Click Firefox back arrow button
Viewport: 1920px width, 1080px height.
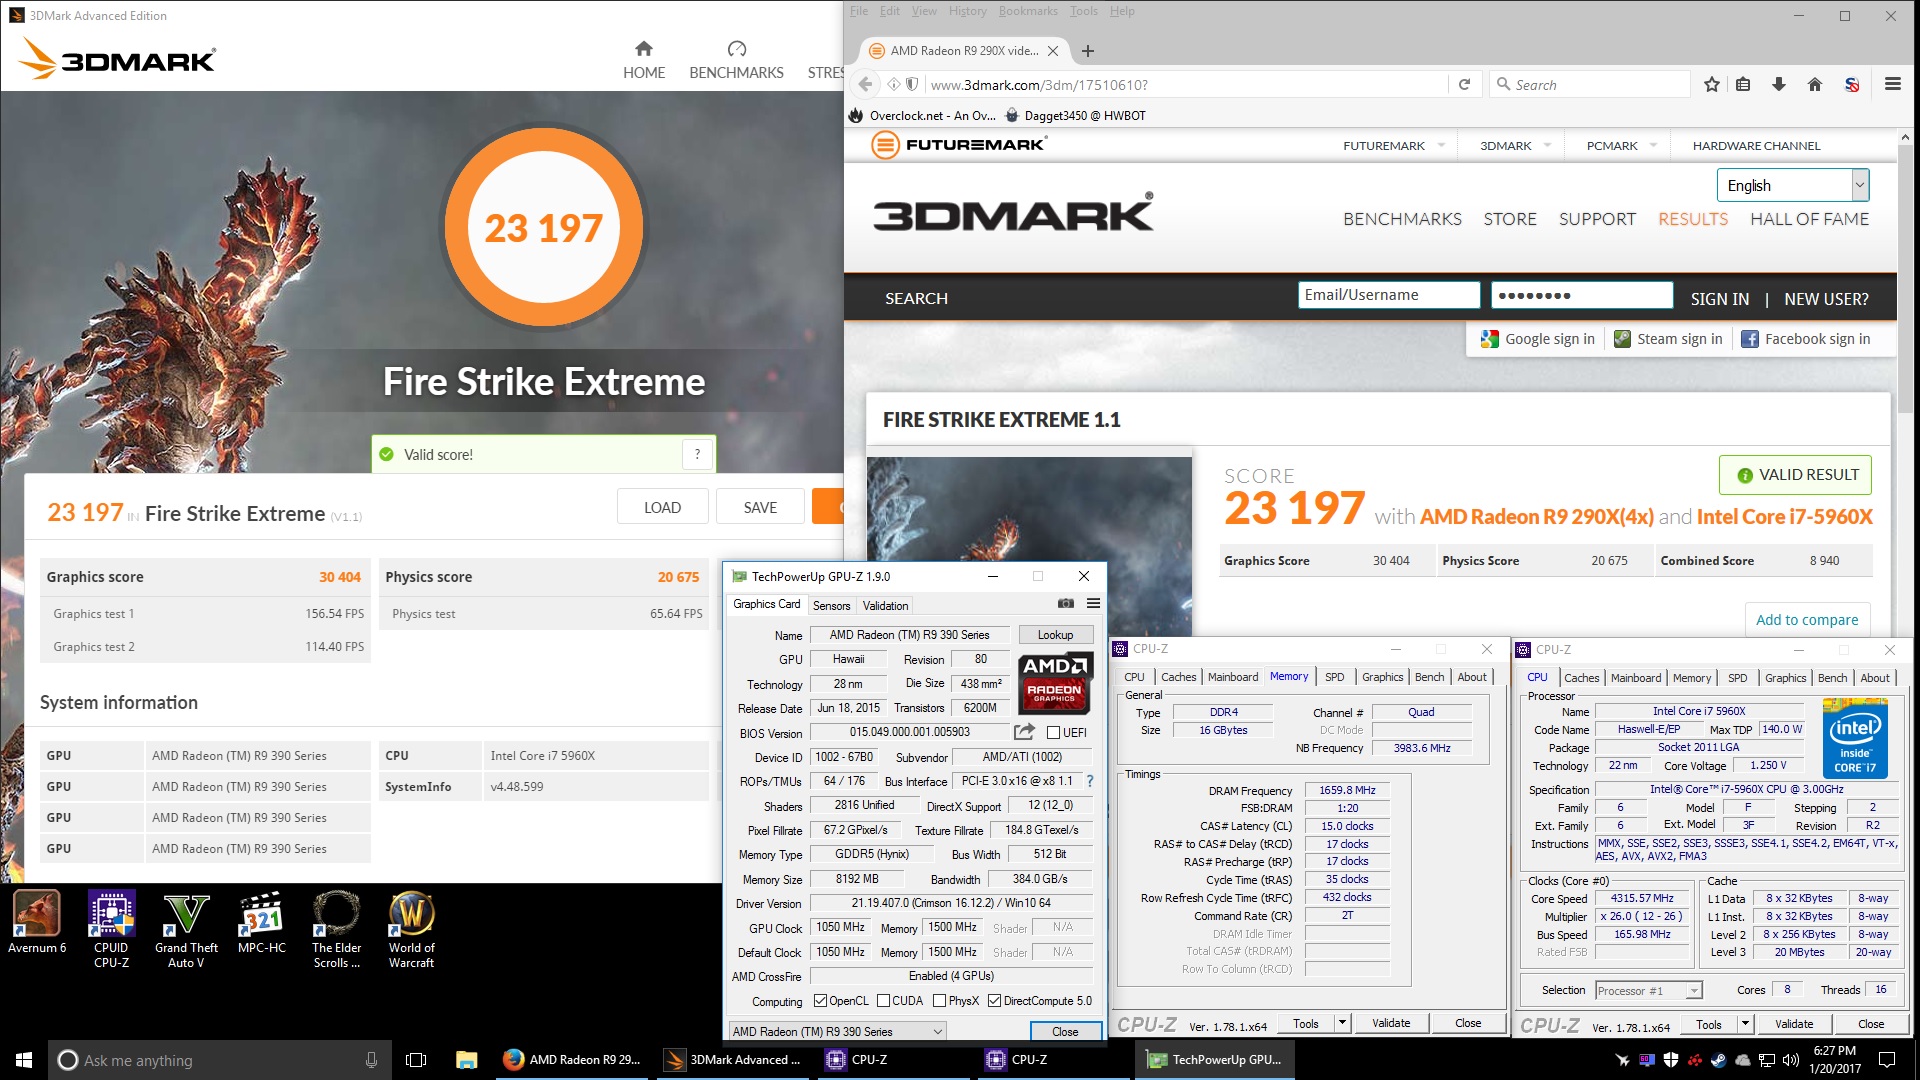coord(866,85)
